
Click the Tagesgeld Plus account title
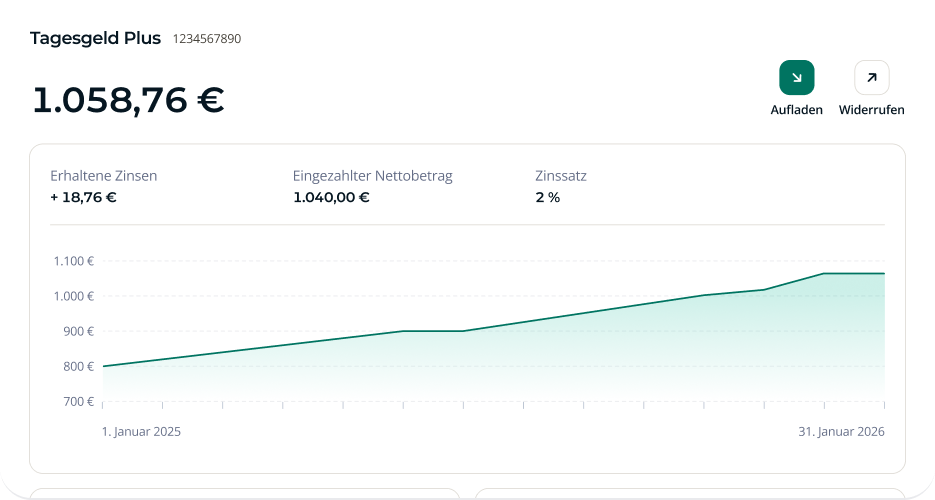click(95, 38)
